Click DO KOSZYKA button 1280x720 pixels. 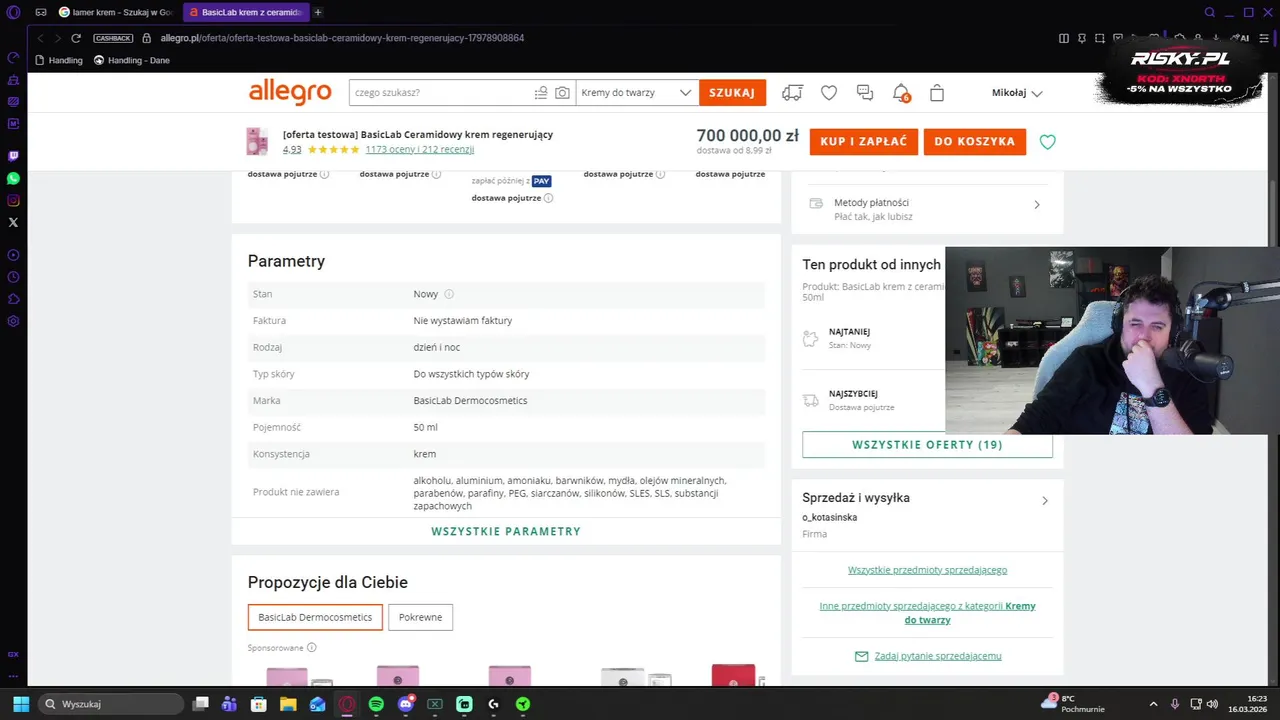pyautogui.click(x=974, y=141)
